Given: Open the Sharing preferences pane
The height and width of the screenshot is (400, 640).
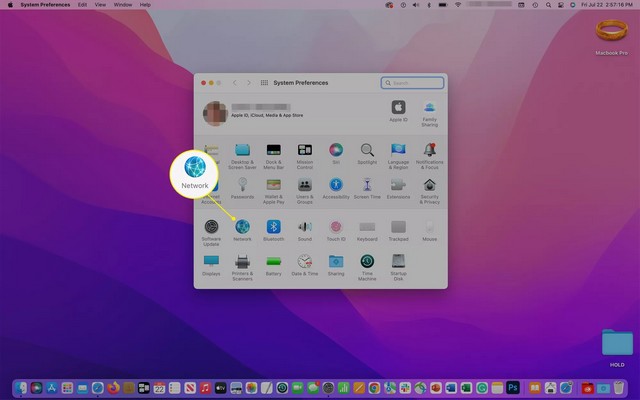Looking at the screenshot, I should 336,263.
